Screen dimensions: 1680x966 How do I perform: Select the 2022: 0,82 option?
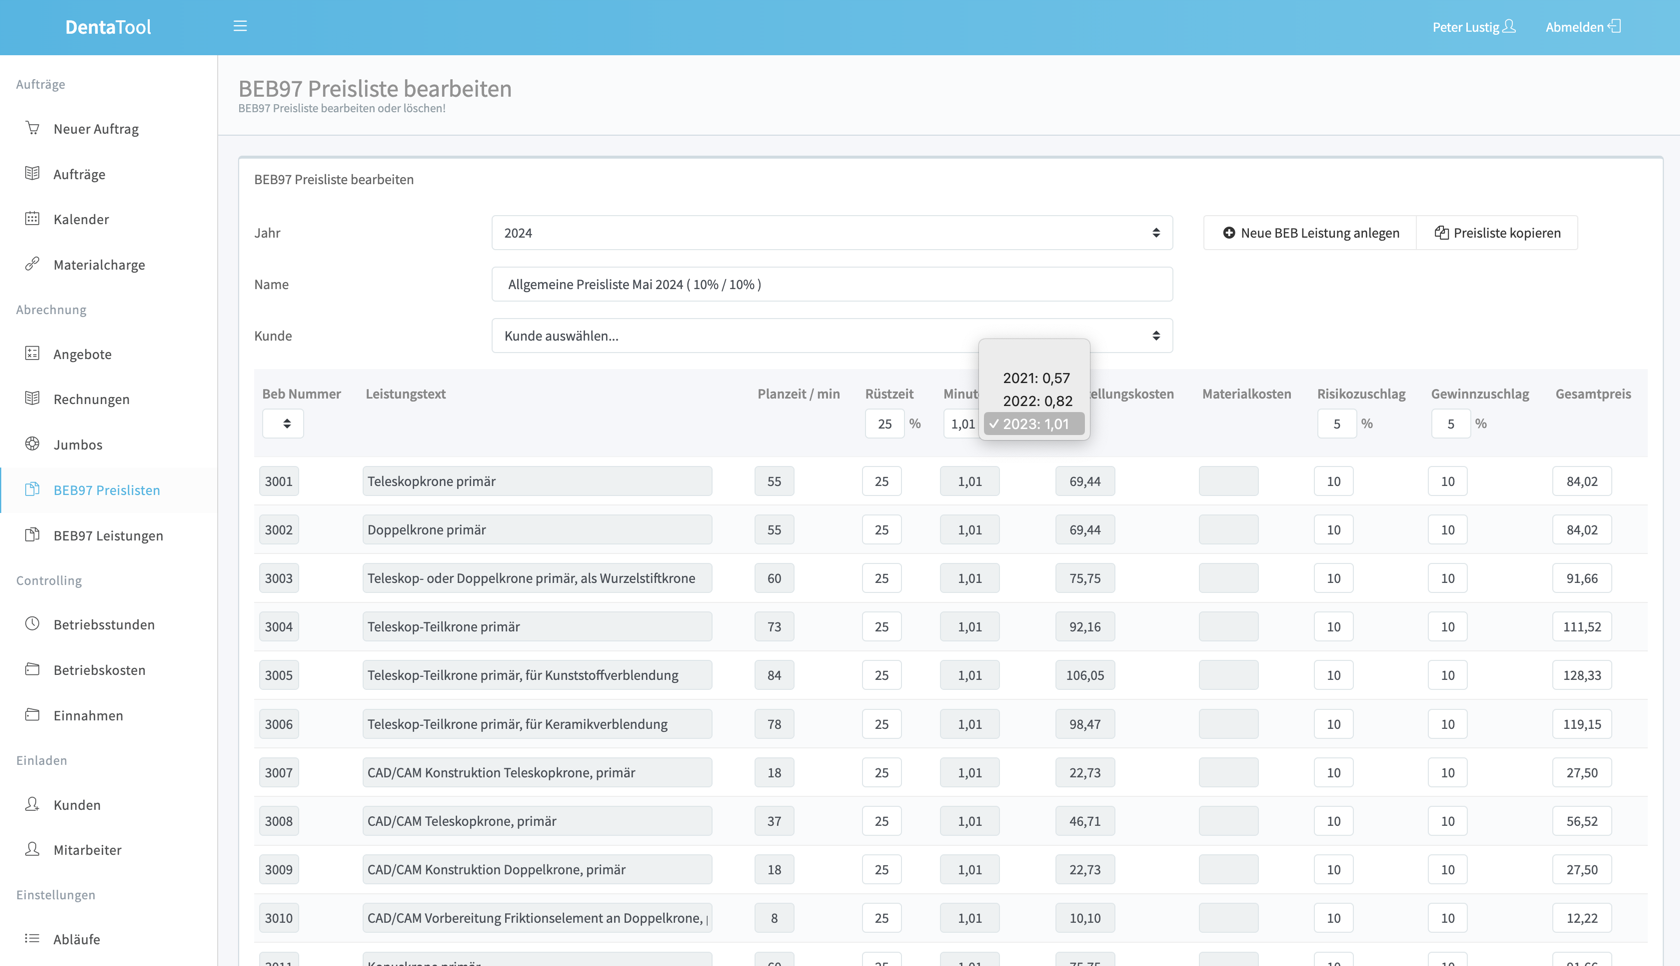(1036, 401)
